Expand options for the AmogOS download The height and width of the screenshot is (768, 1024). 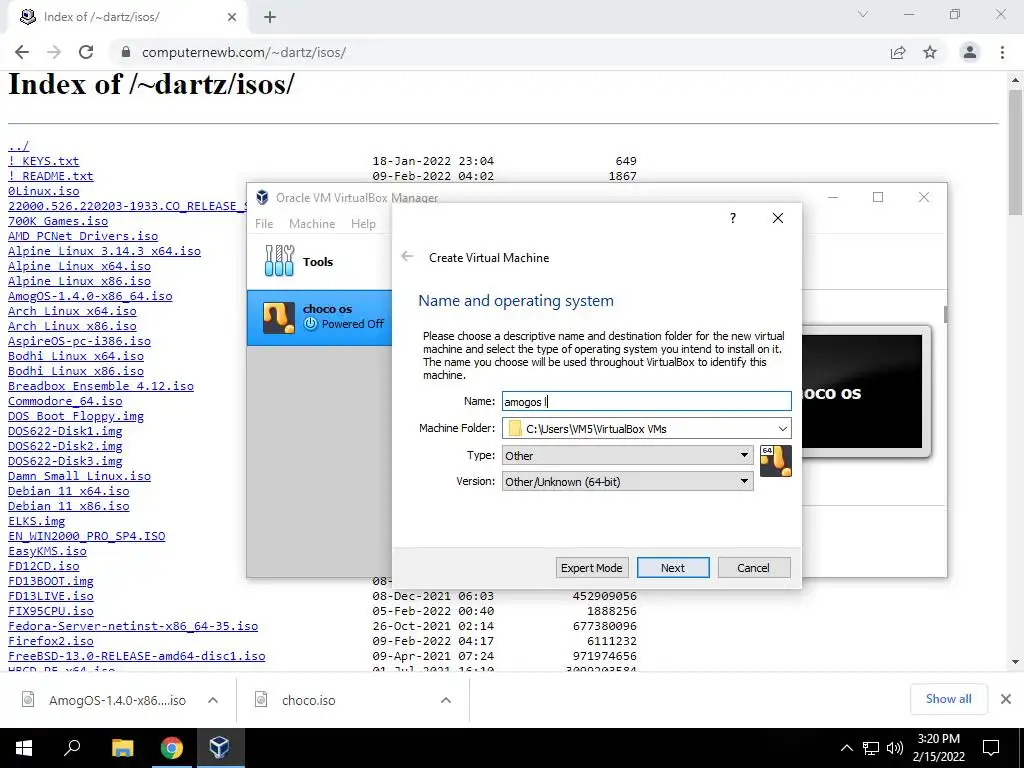[x=213, y=700]
